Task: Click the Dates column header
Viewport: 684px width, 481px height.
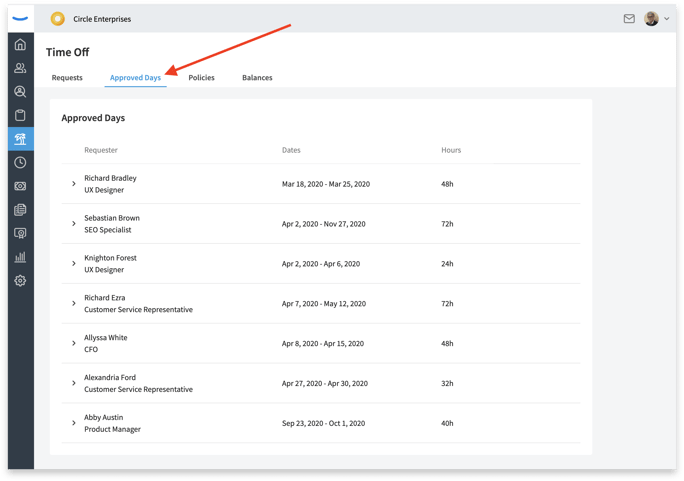Action: tap(291, 150)
